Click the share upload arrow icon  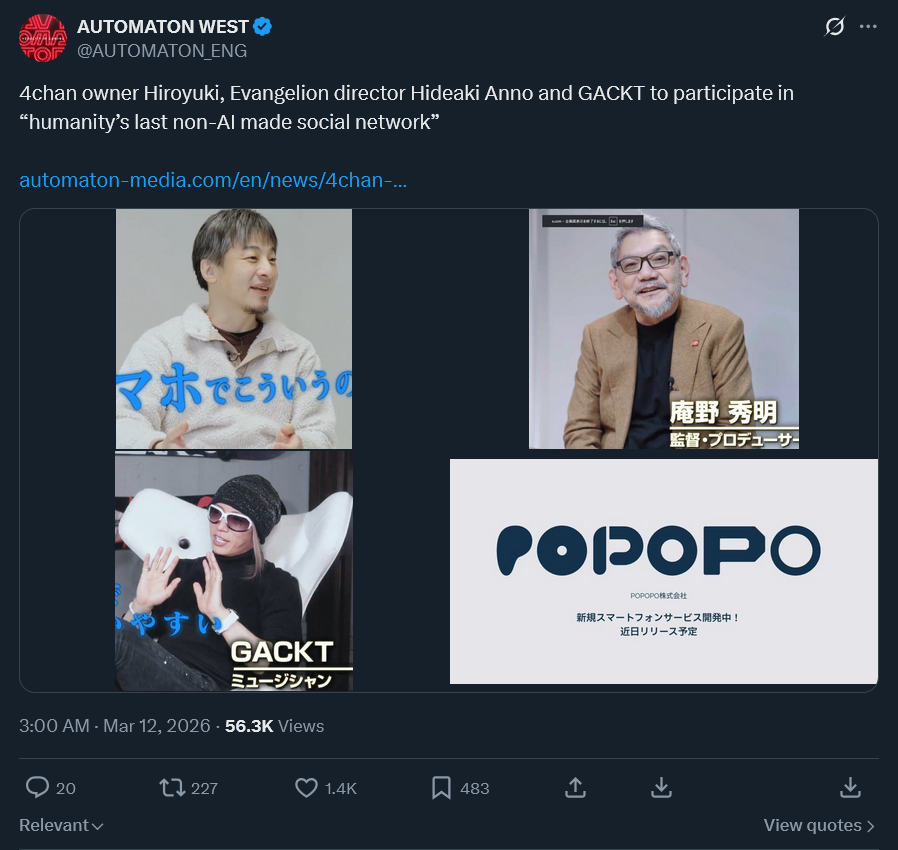click(576, 788)
